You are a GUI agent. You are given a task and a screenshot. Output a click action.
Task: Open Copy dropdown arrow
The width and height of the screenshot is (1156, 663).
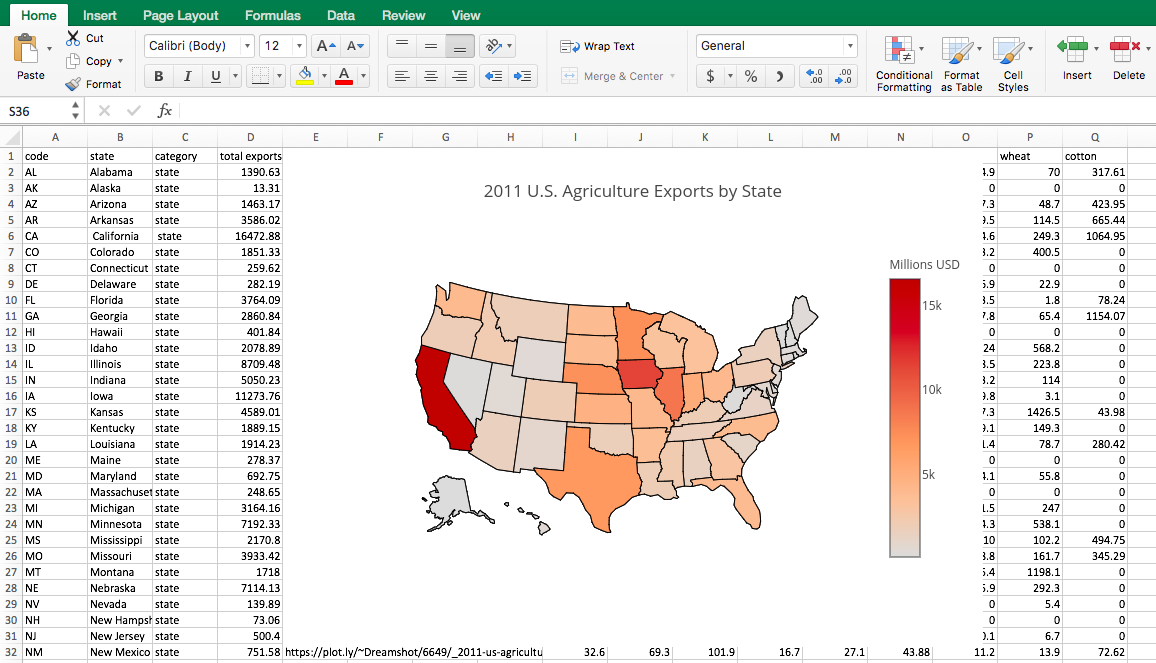tap(120, 61)
